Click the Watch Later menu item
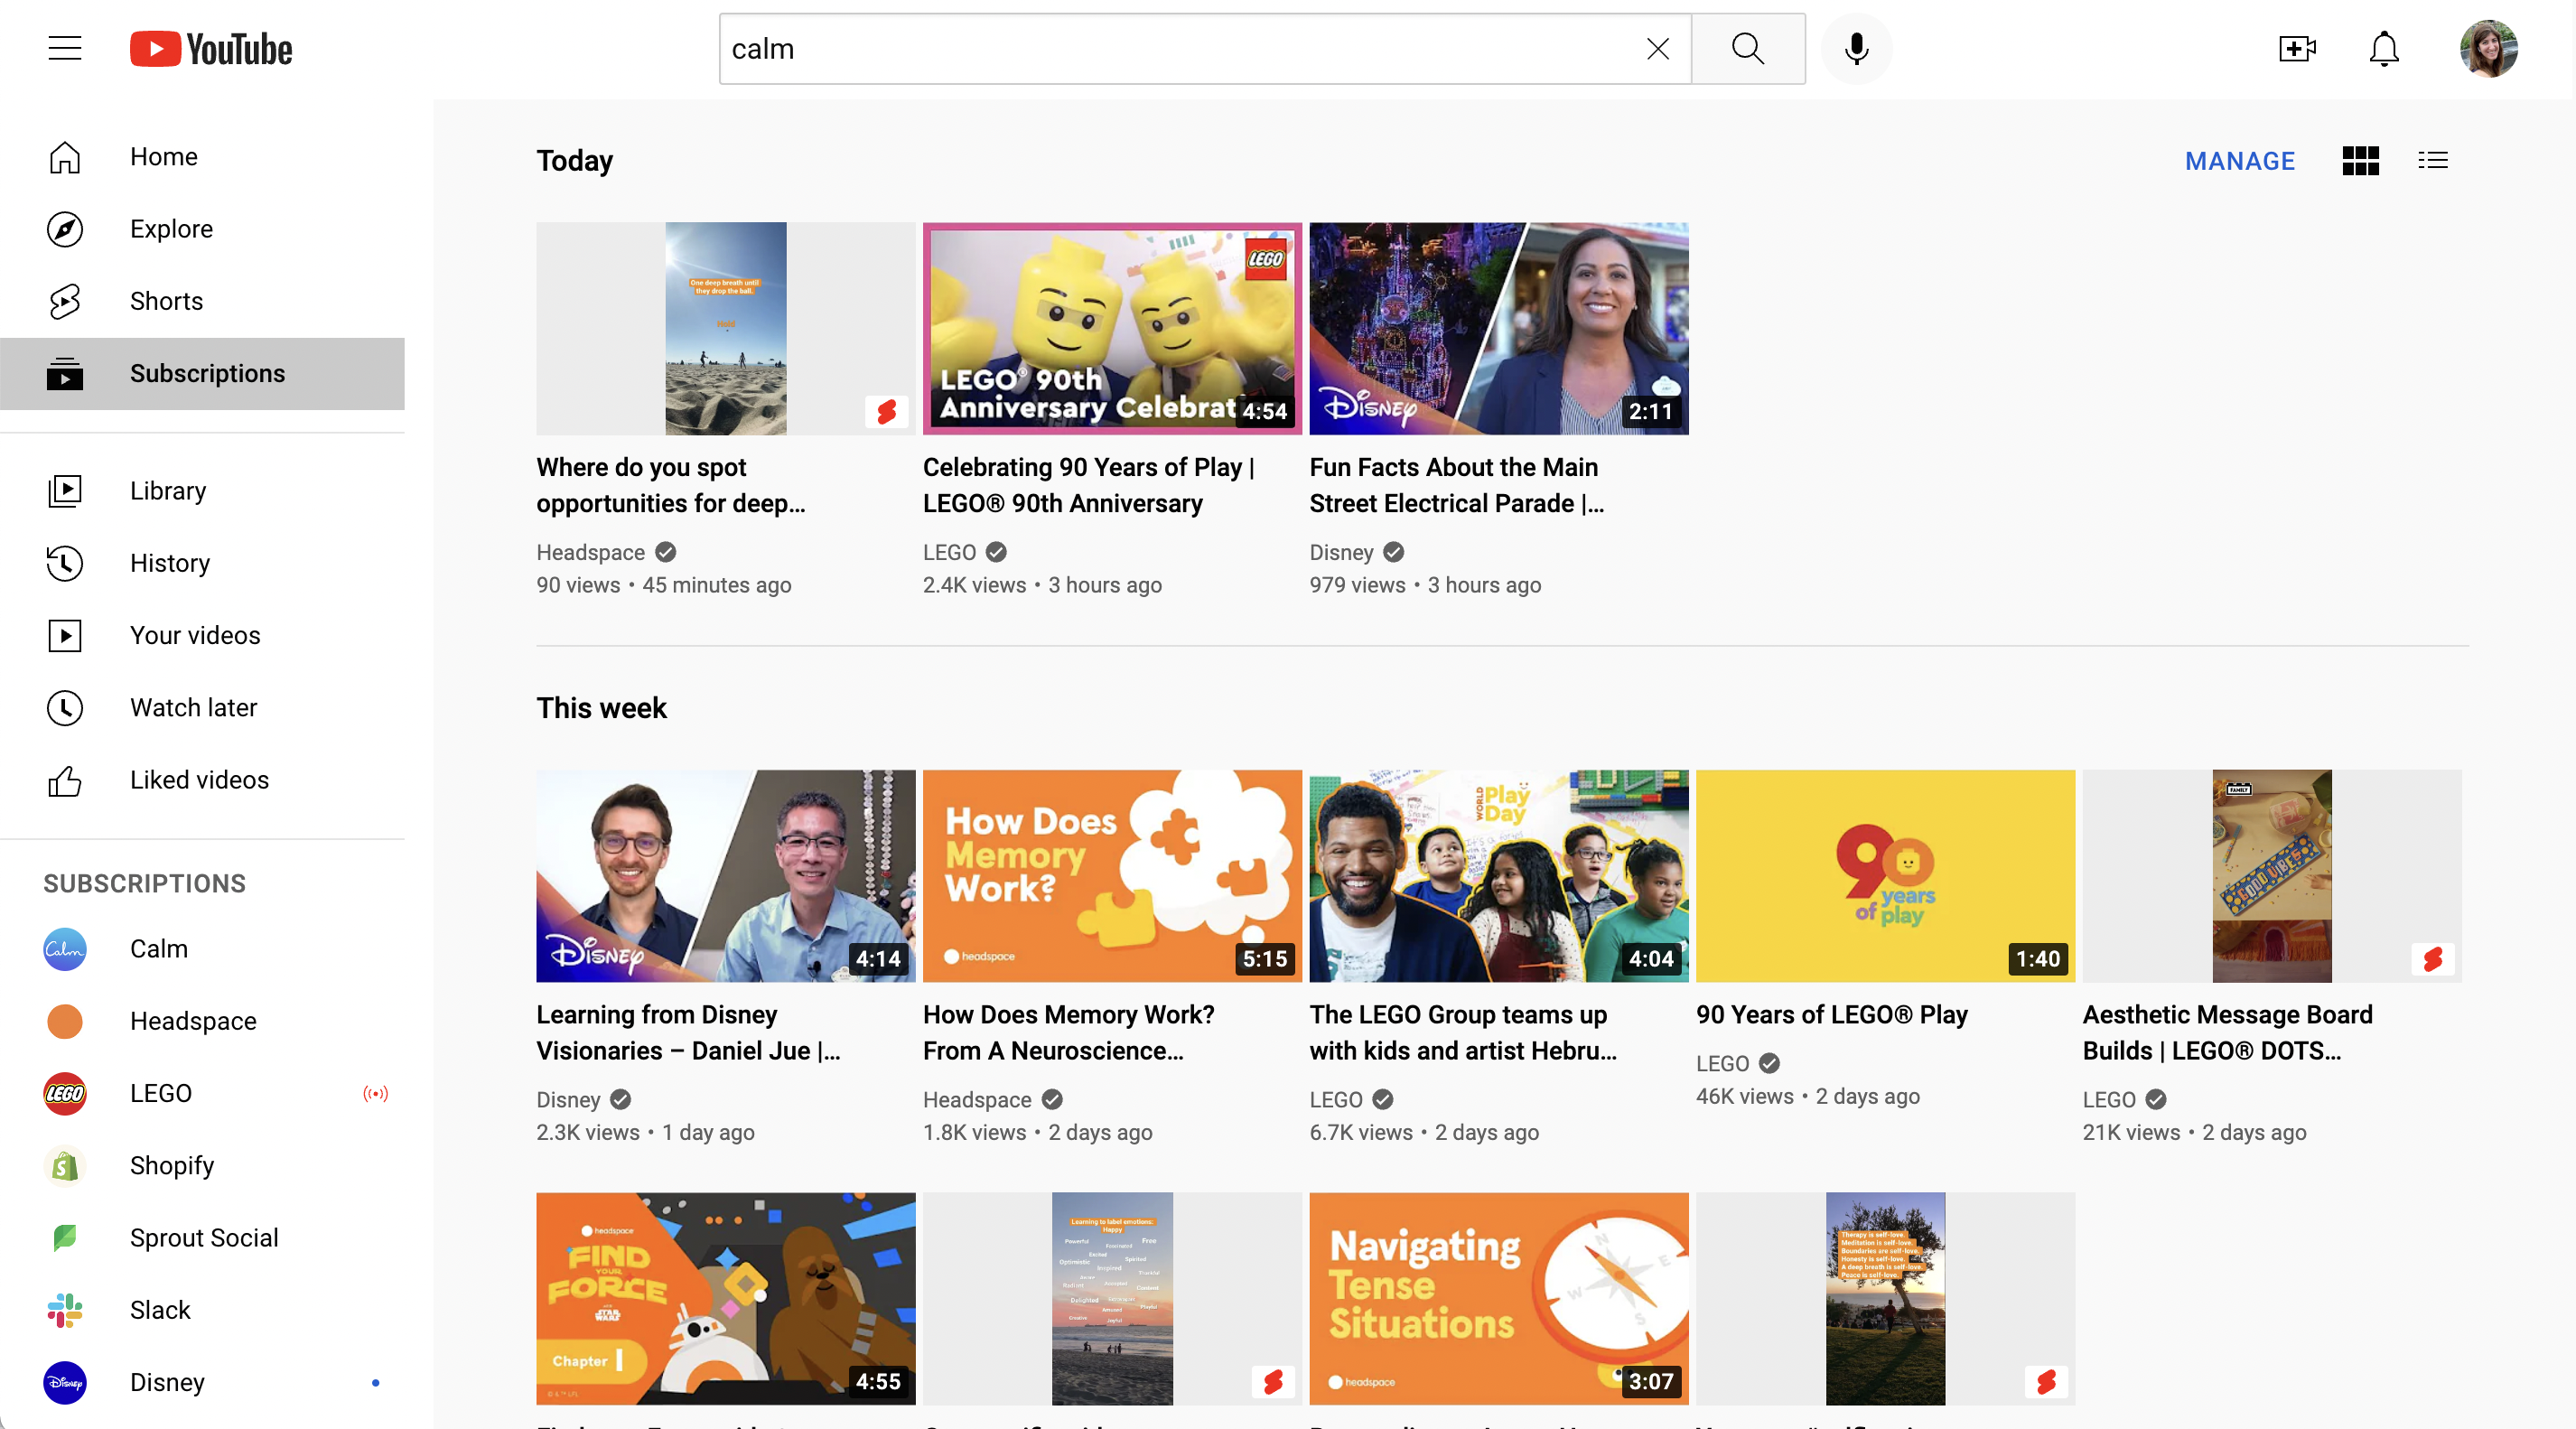This screenshot has height=1429, width=2576. pos(193,707)
